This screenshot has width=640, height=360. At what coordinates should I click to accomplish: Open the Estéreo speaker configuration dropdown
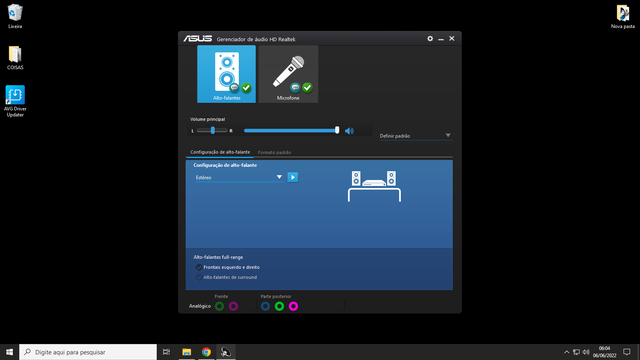click(239, 177)
